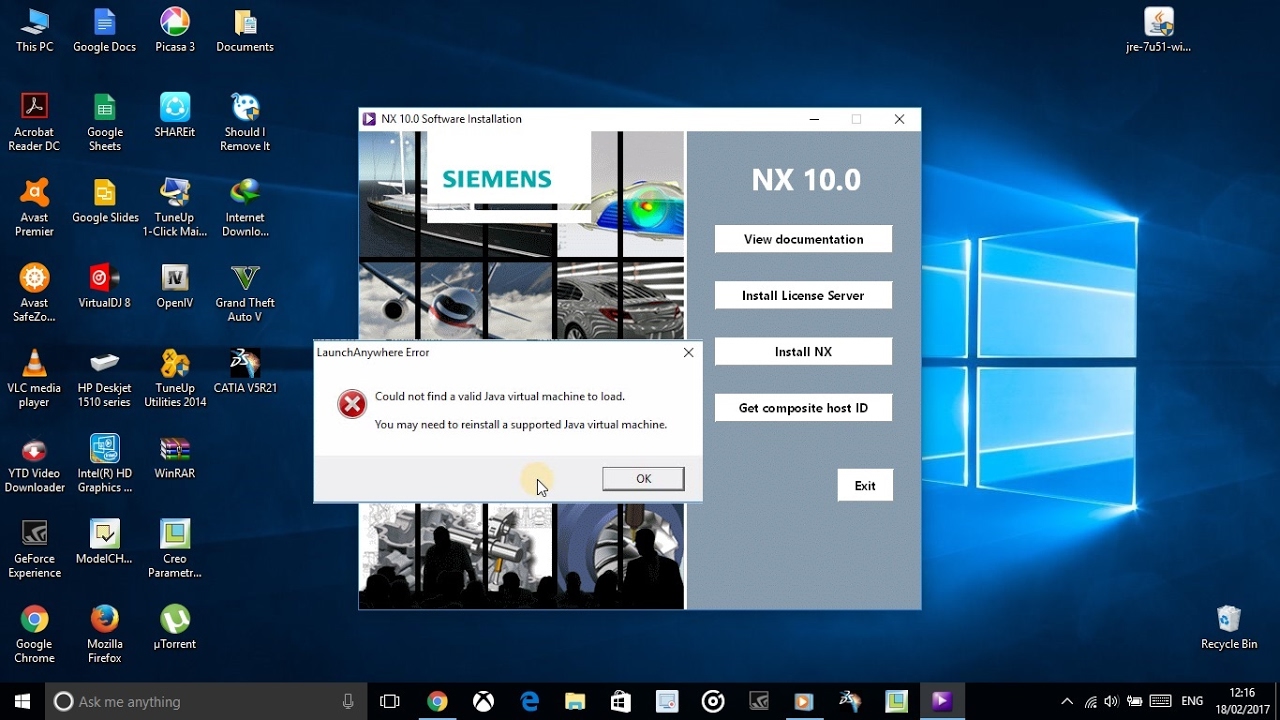The width and height of the screenshot is (1280, 720).
Task: Click the battery tray icon
Action: click(1135, 702)
